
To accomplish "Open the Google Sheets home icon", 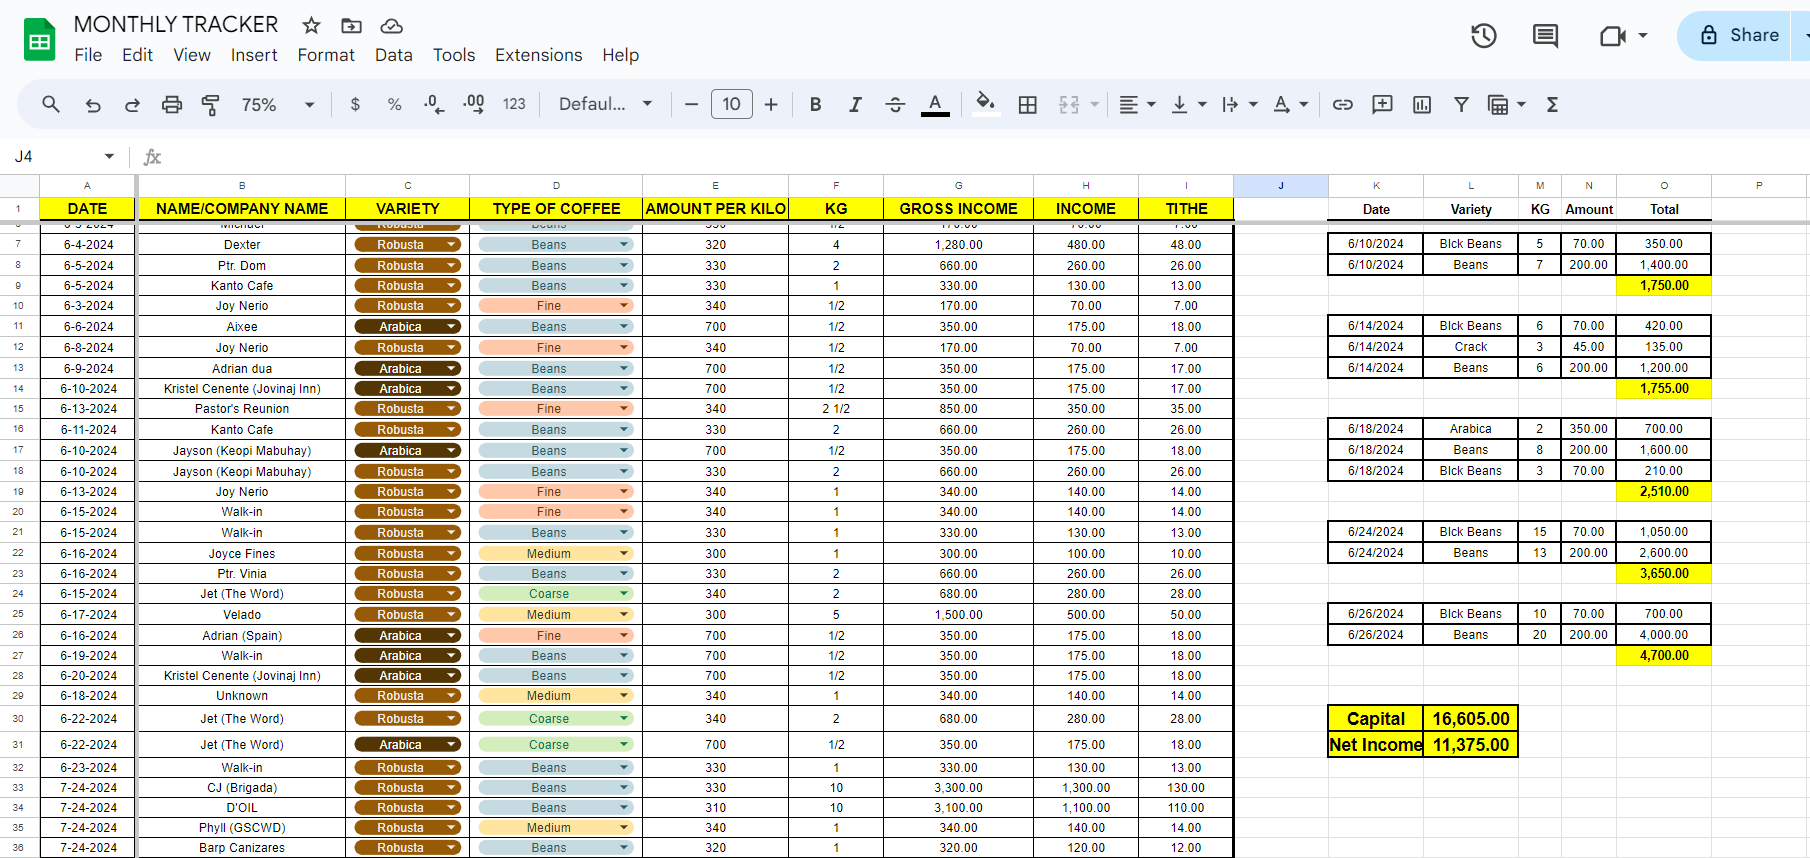I will [40, 40].
